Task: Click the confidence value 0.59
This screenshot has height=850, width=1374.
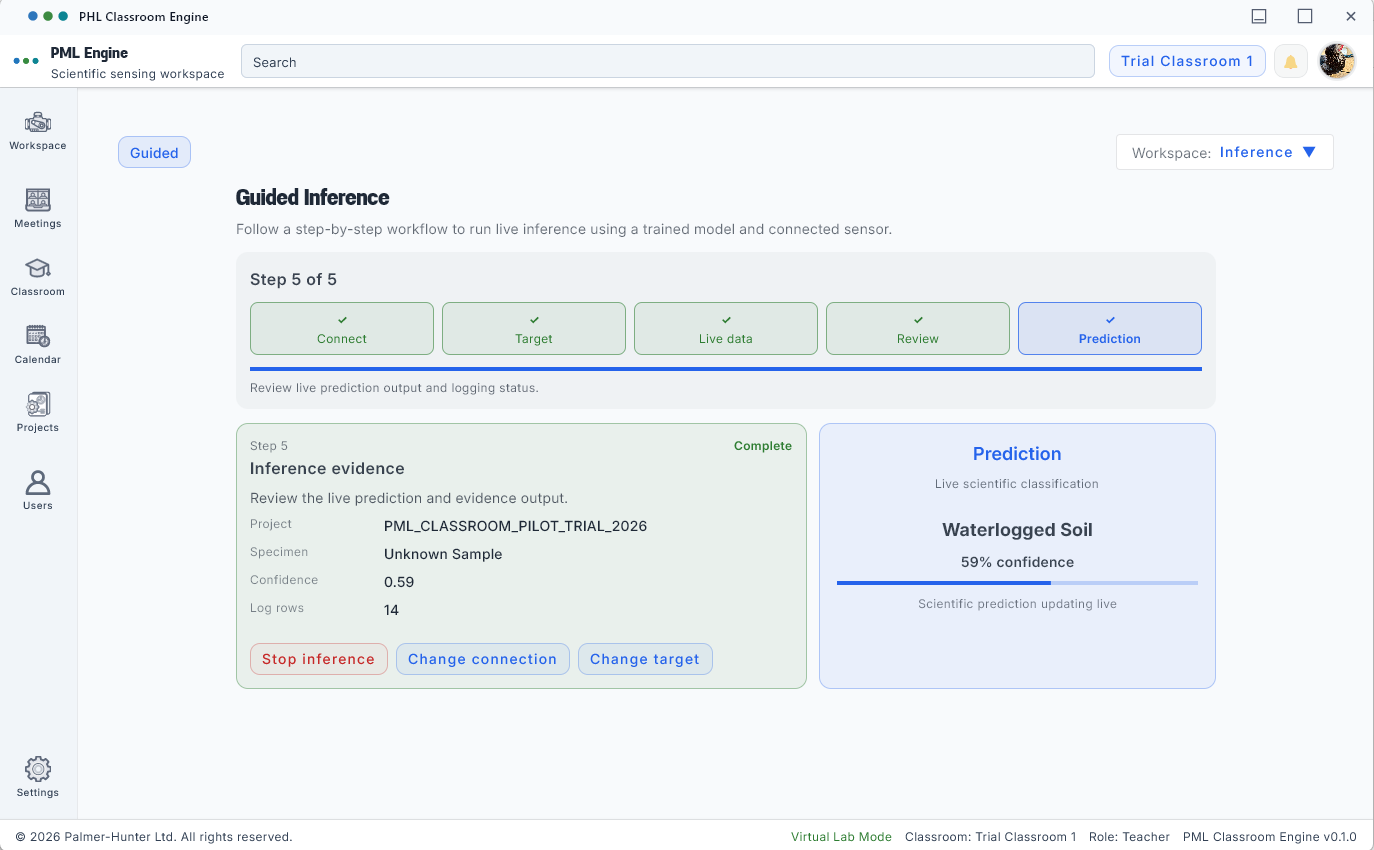Action: pyautogui.click(x=399, y=582)
